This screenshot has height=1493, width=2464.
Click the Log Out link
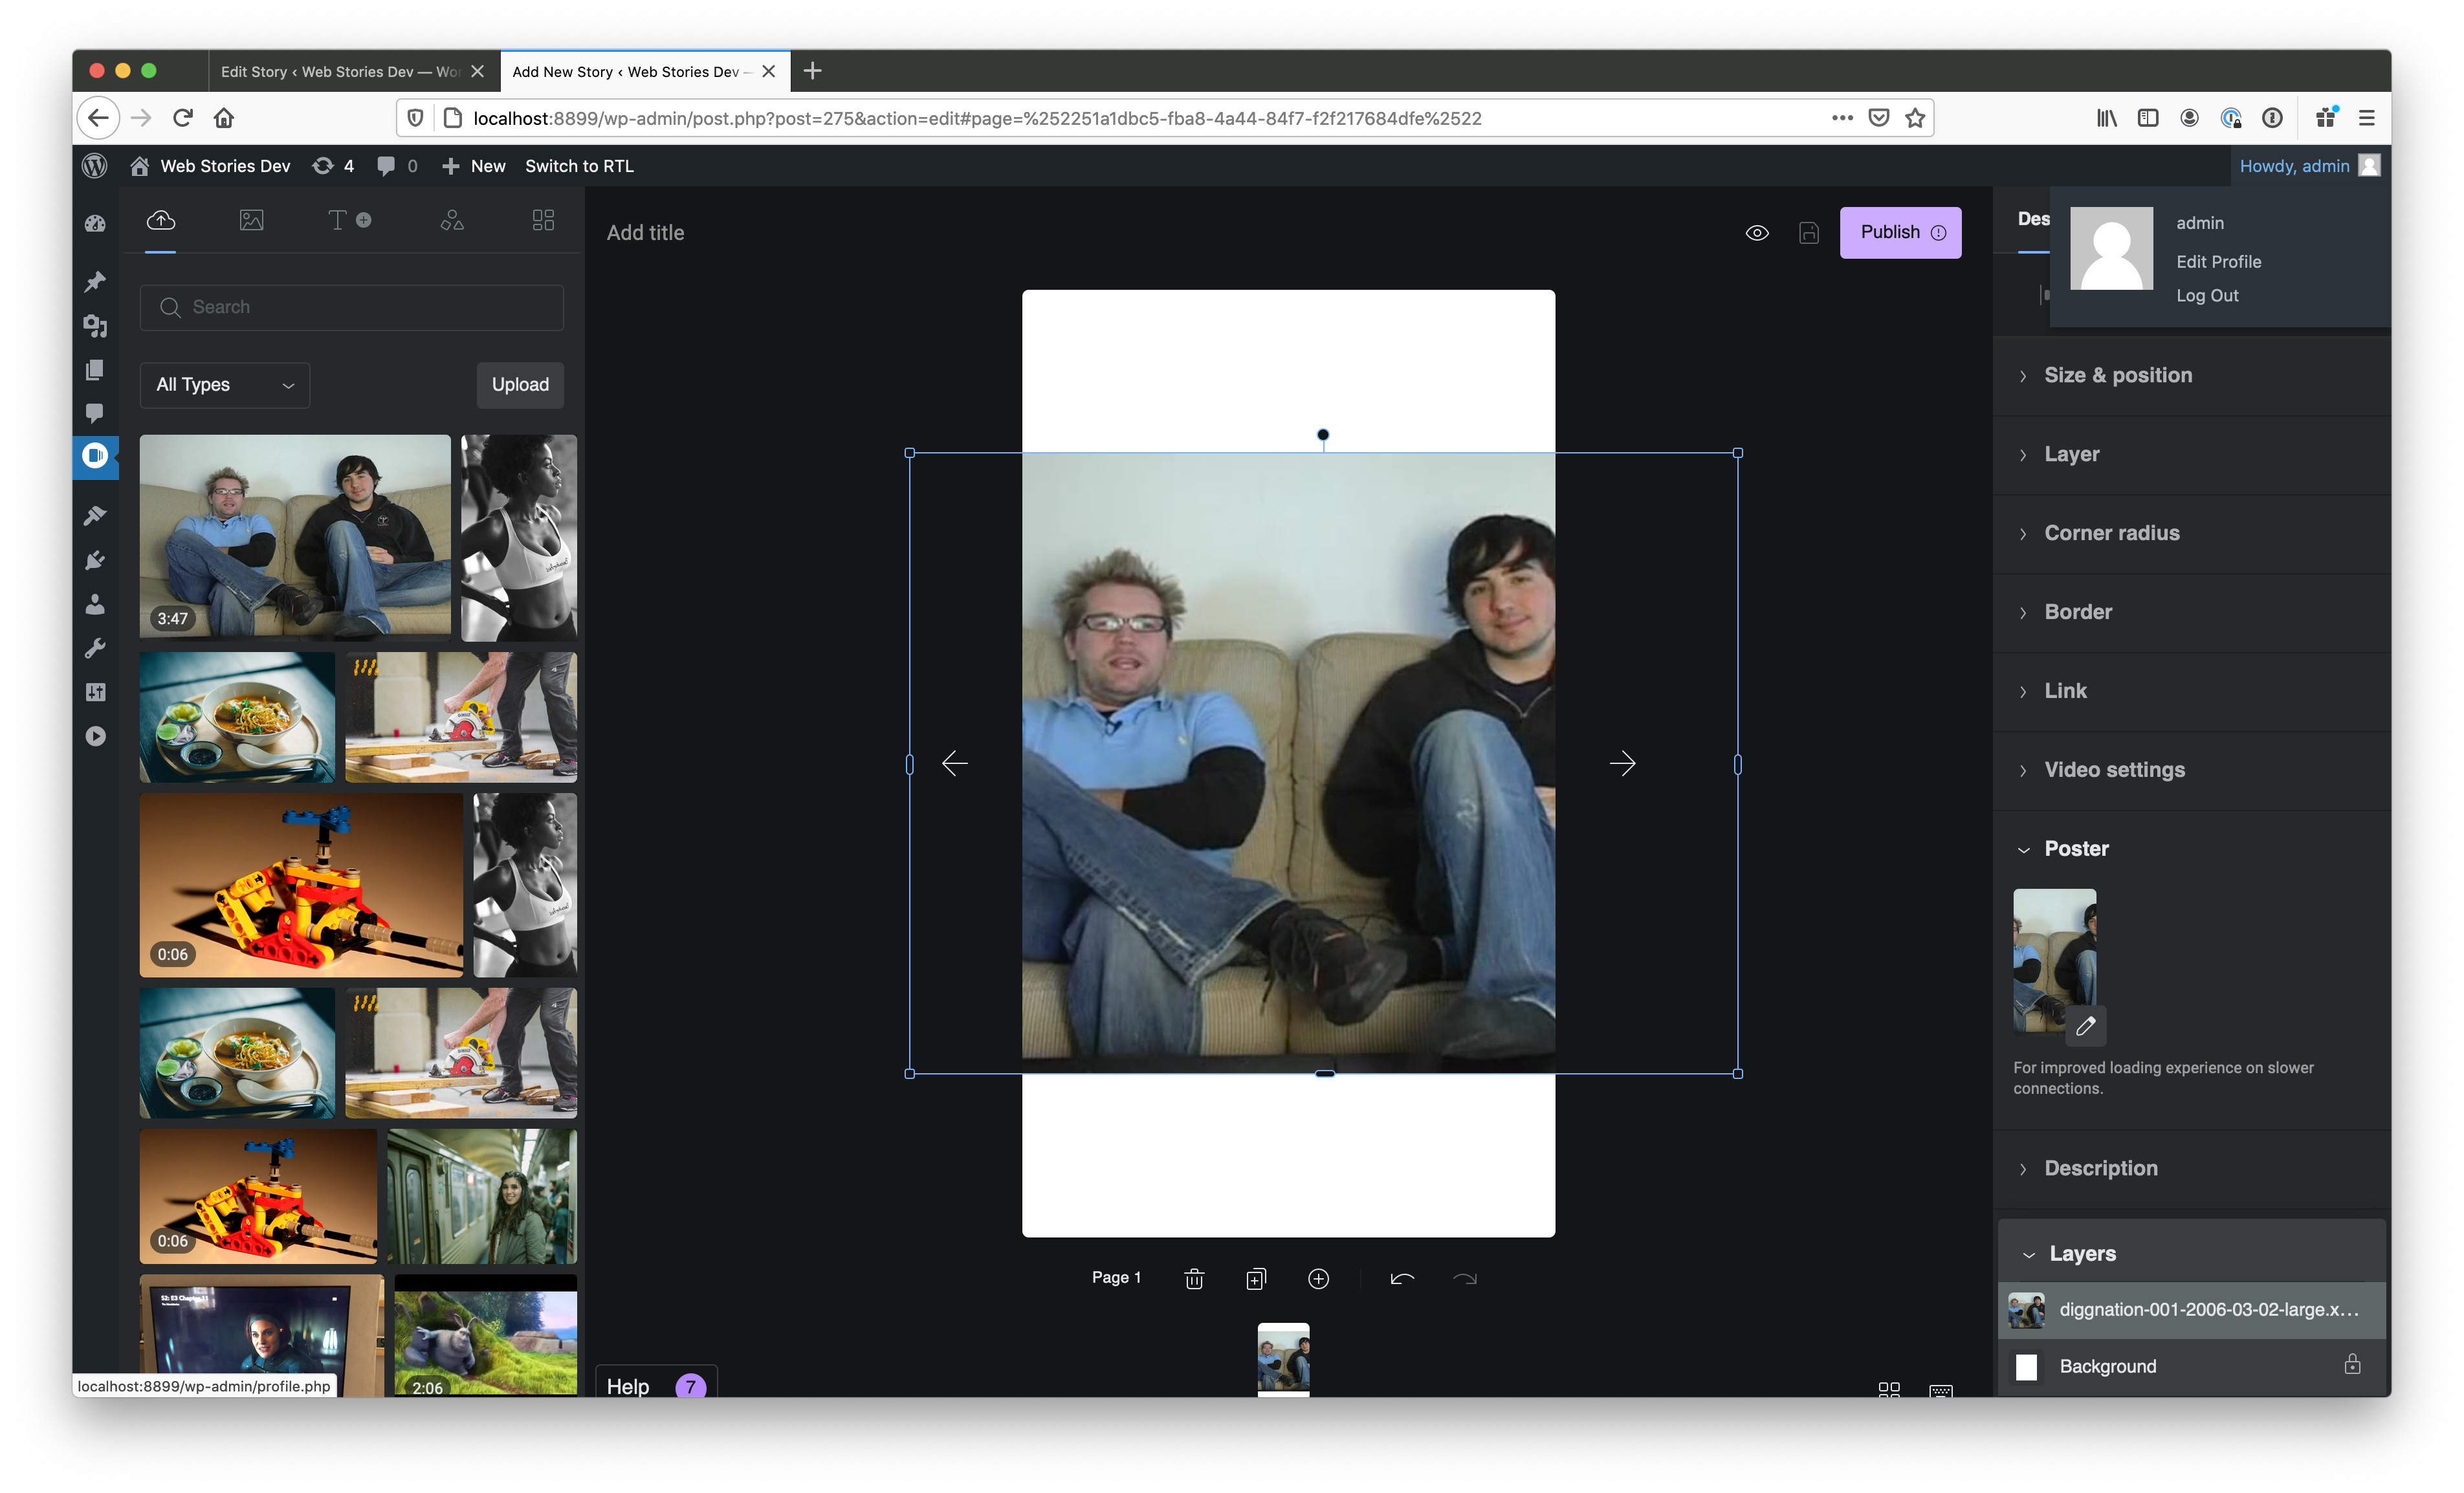coord(2207,295)
